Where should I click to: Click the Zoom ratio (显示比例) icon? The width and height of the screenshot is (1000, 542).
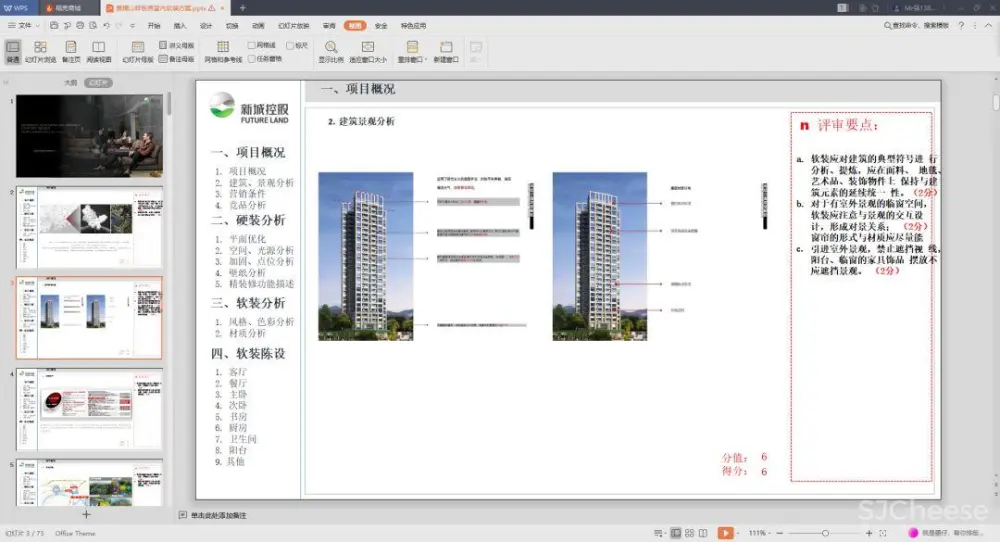[331, 51]
